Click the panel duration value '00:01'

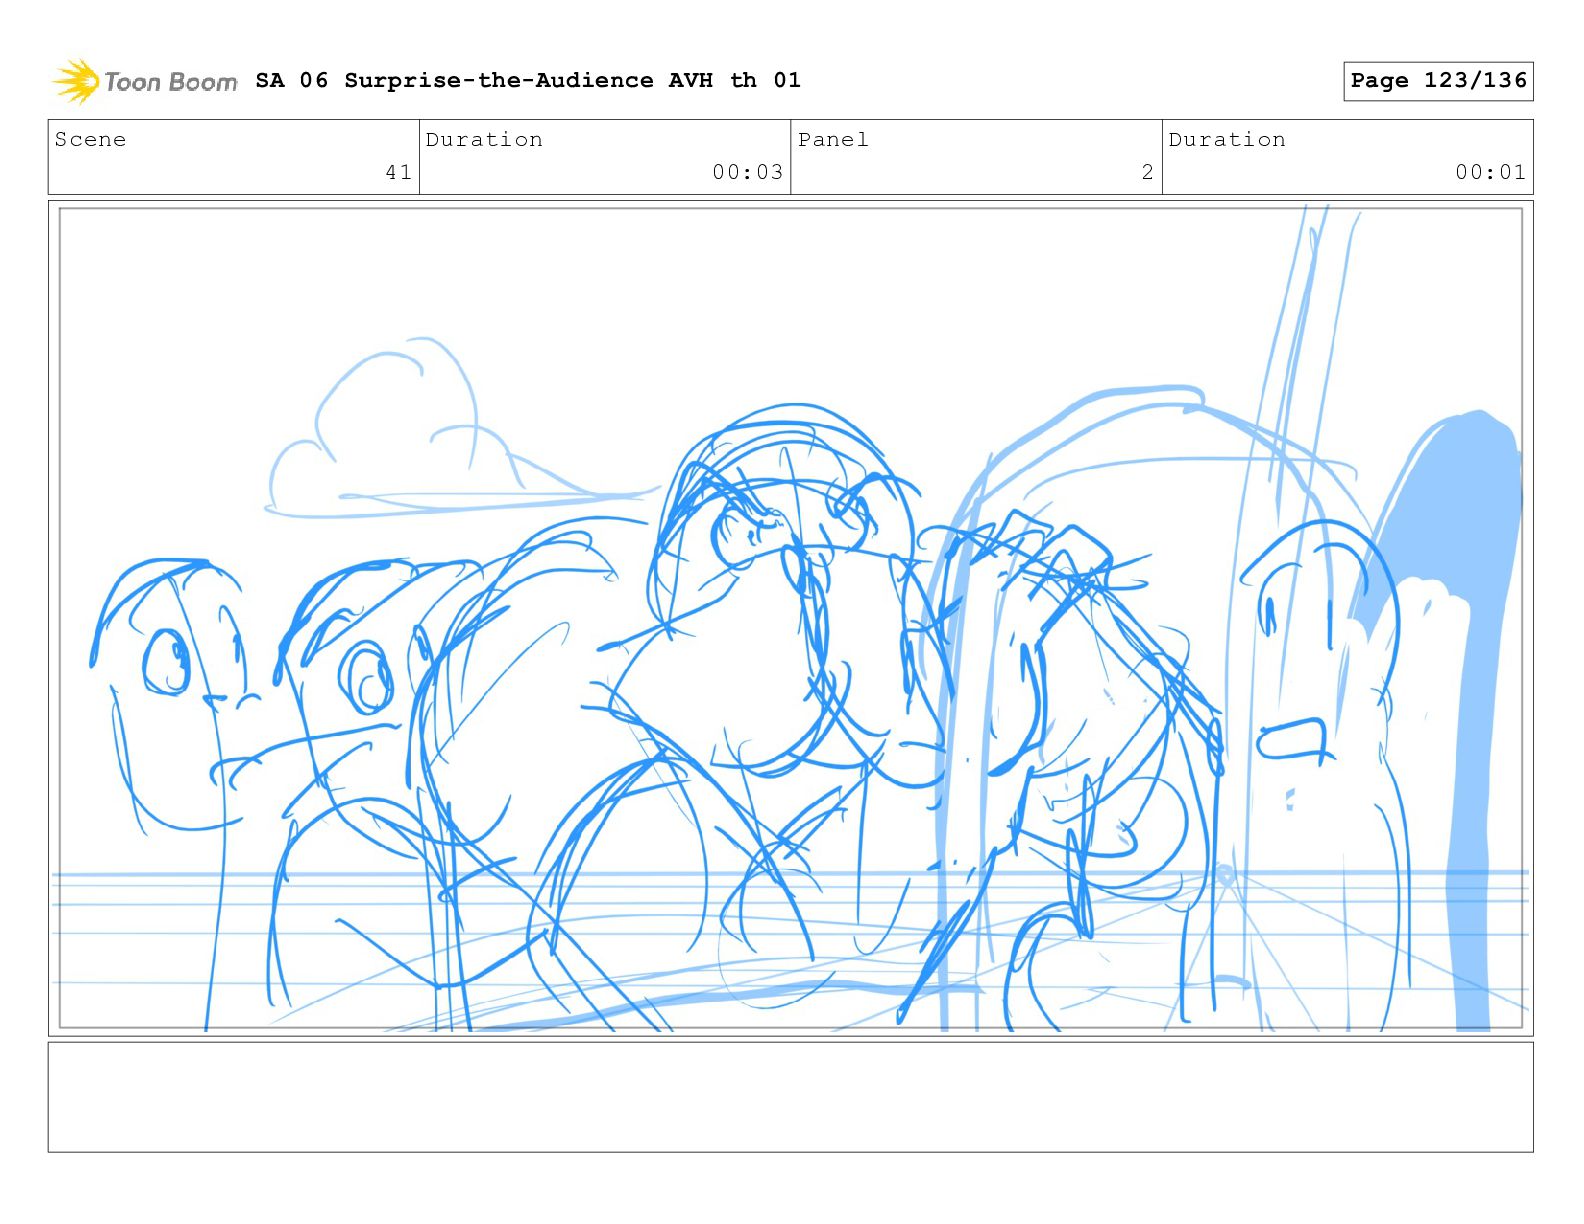point(1490,172)
